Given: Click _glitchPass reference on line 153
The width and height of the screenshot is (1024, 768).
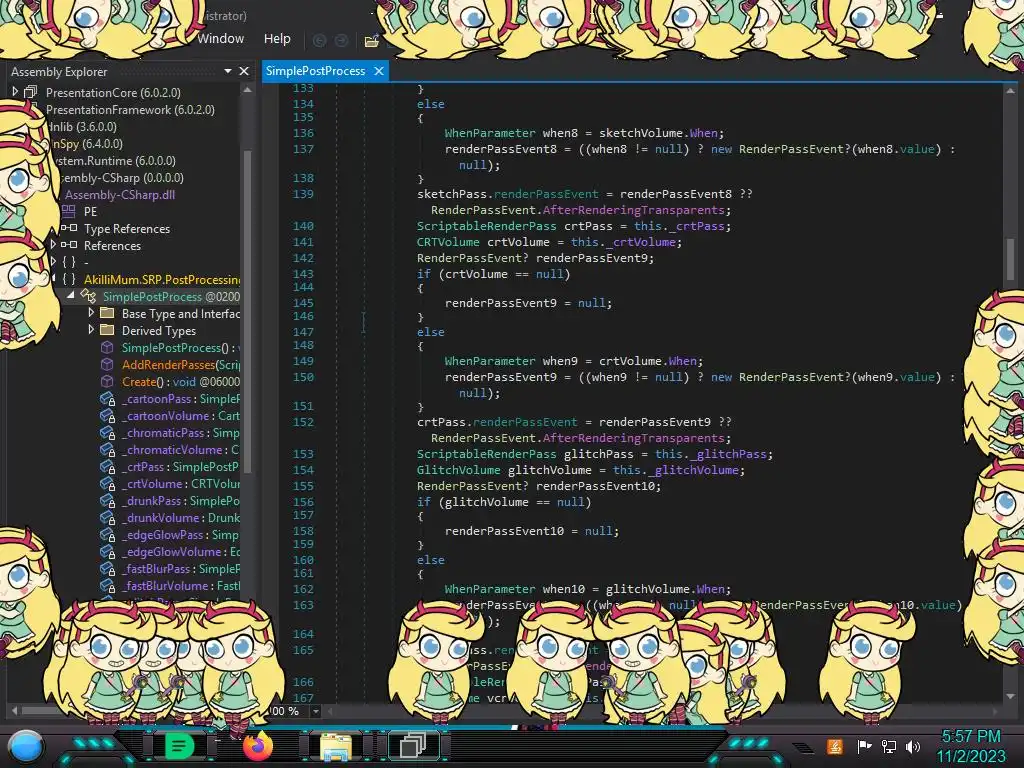Looking at the screenshot, I should (x=731, y=454).
